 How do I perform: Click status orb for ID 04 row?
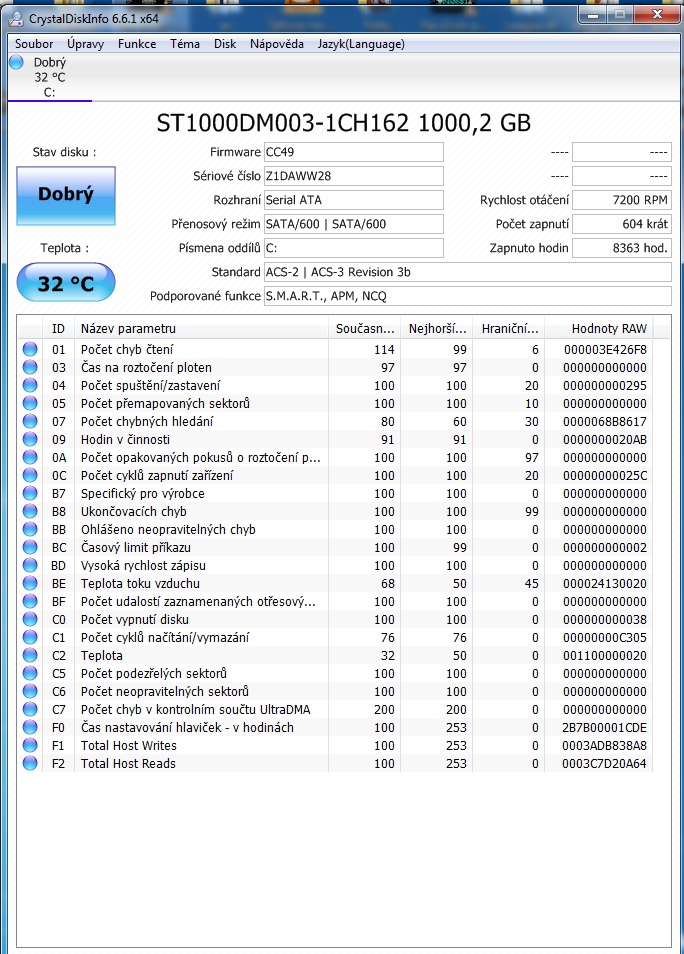pos(30,385)
